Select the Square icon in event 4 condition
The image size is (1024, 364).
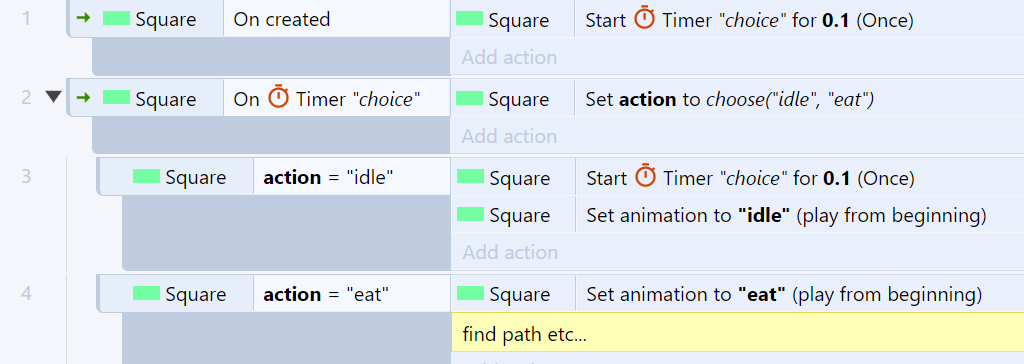[146, 293]
